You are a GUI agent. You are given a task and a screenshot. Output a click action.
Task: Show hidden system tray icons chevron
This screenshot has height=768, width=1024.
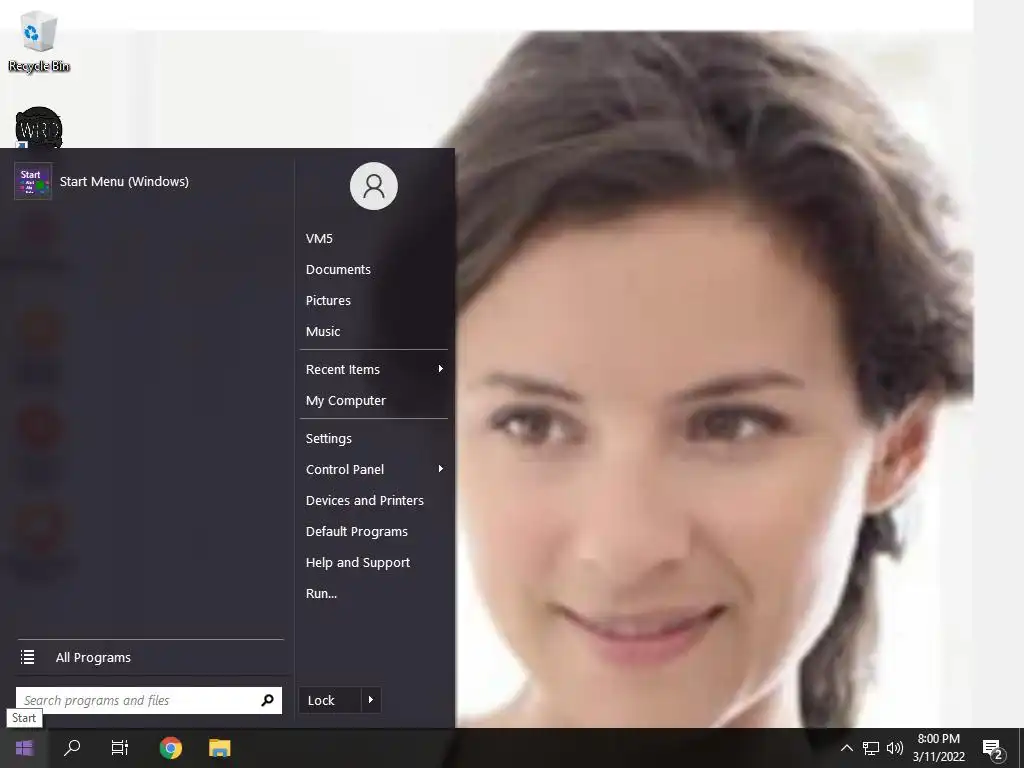tap(846, 748)
